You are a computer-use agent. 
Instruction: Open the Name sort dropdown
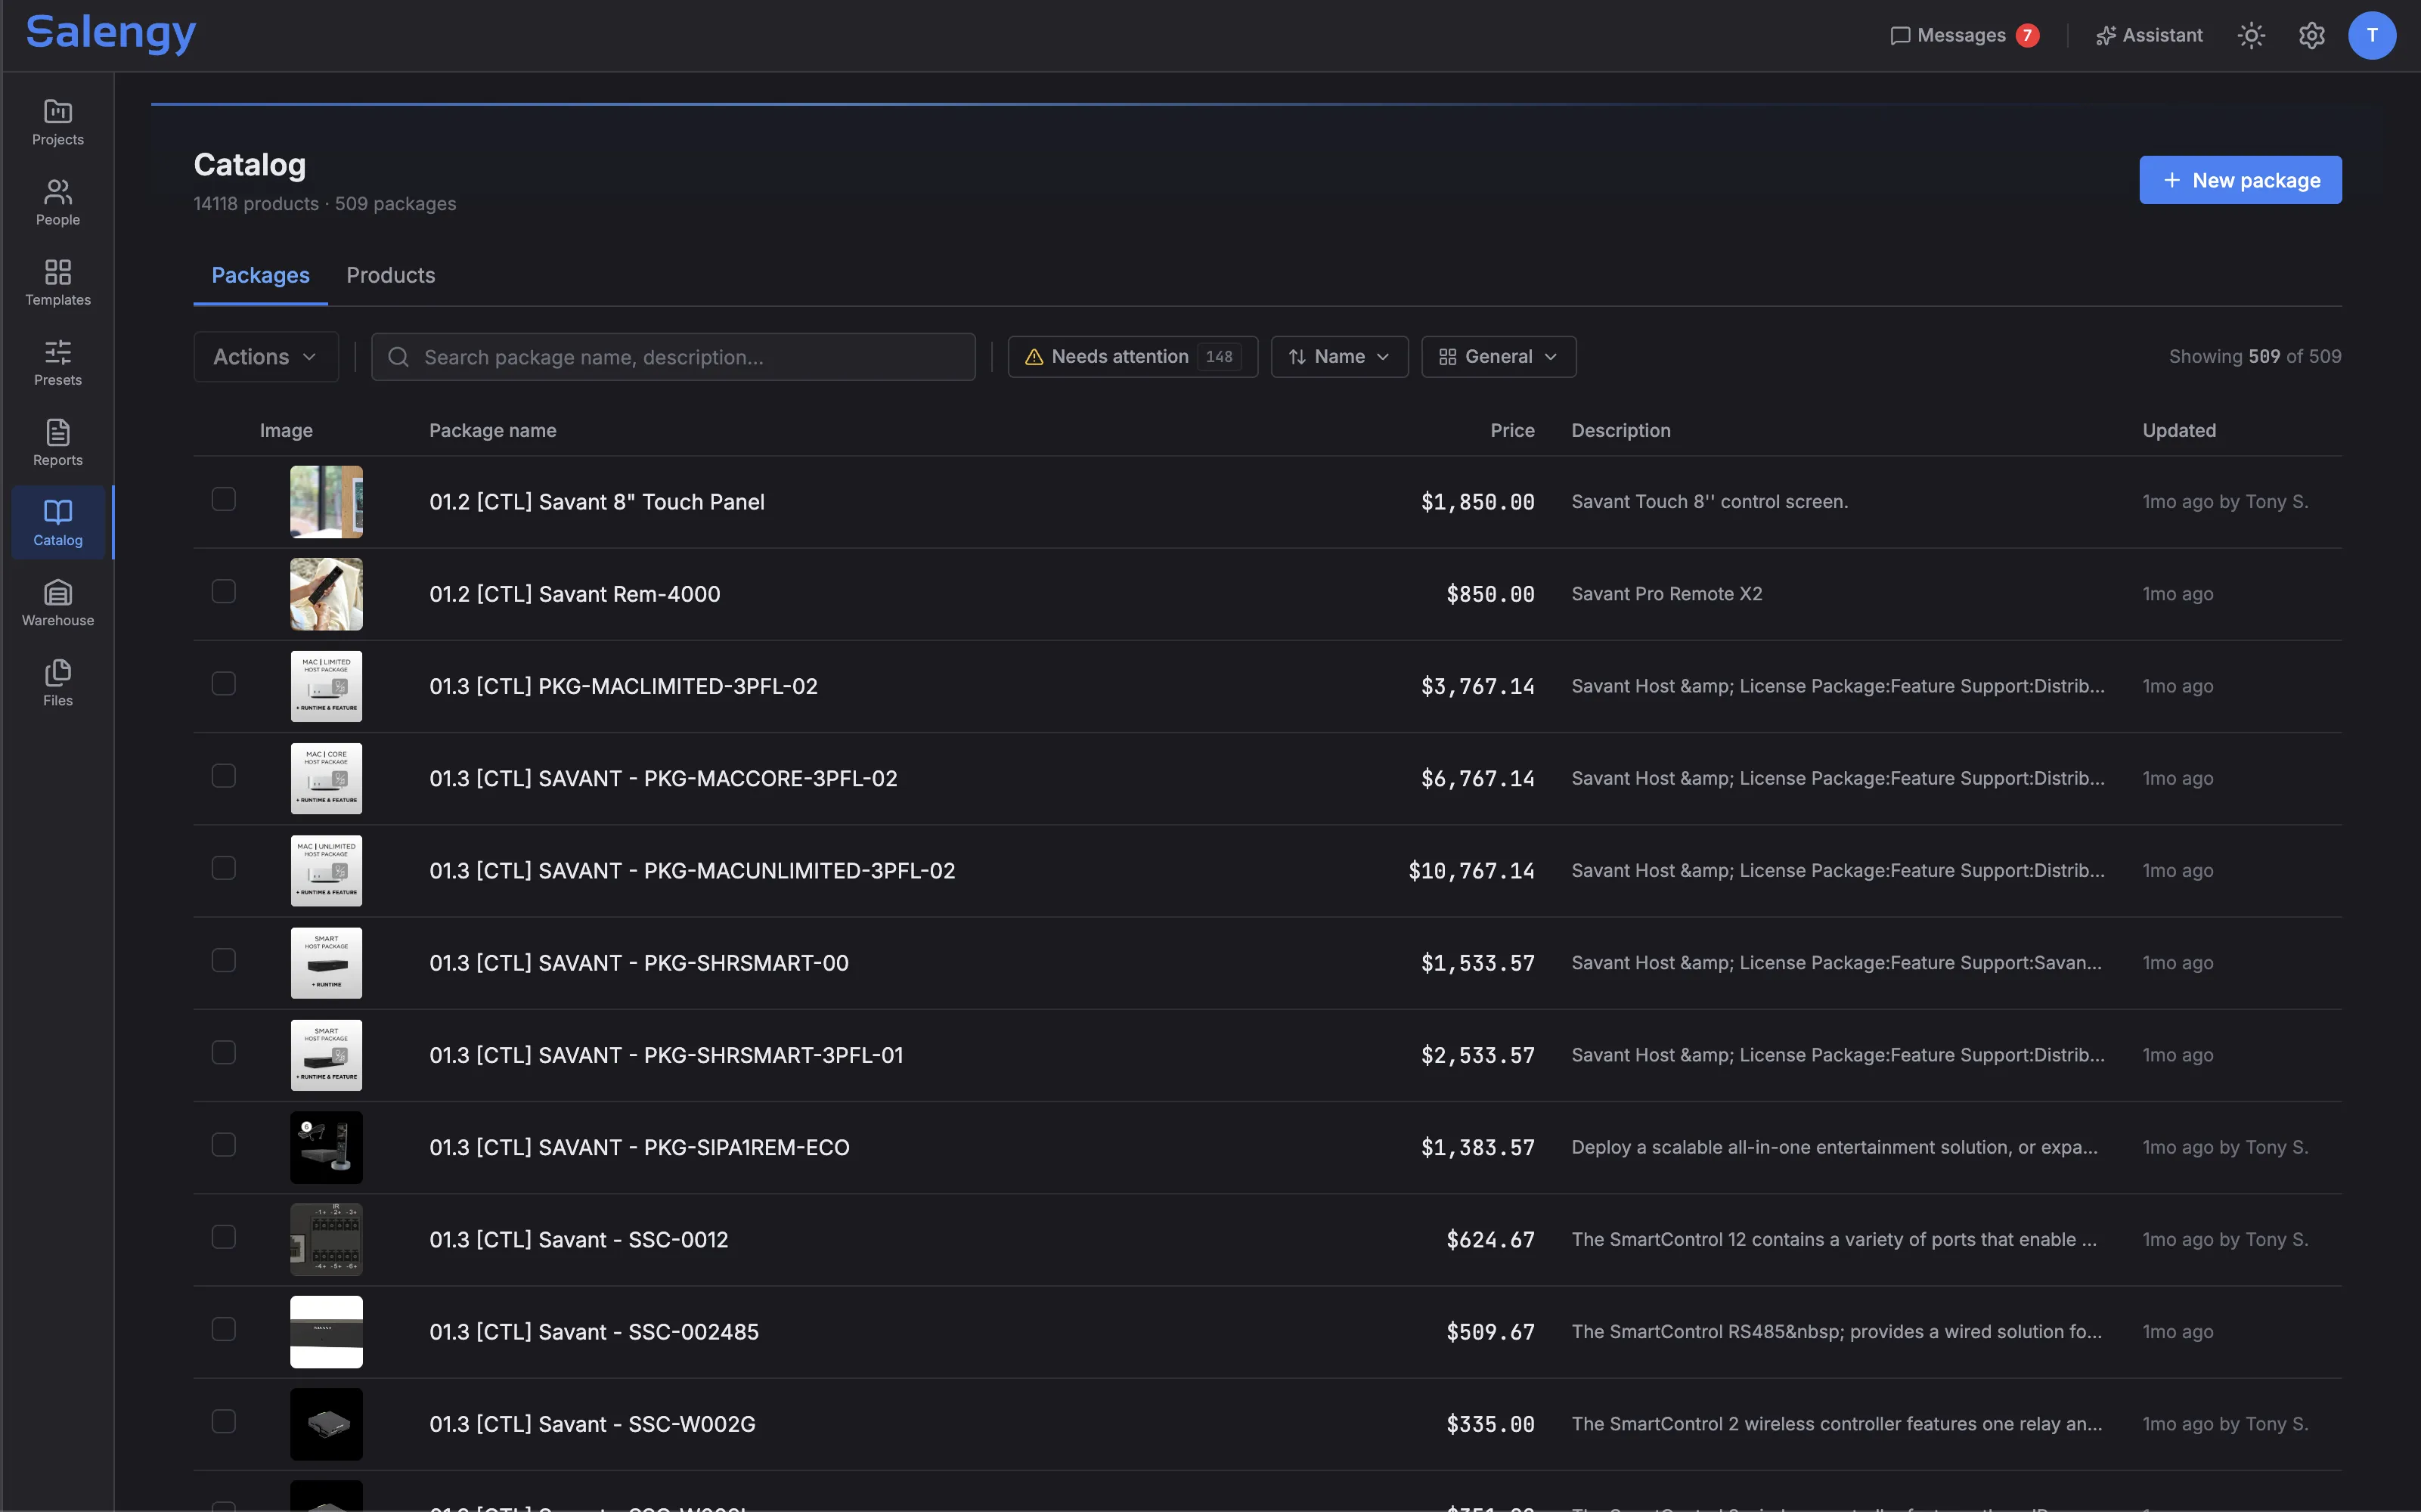pyautogui.click(x=1339, y=357)
